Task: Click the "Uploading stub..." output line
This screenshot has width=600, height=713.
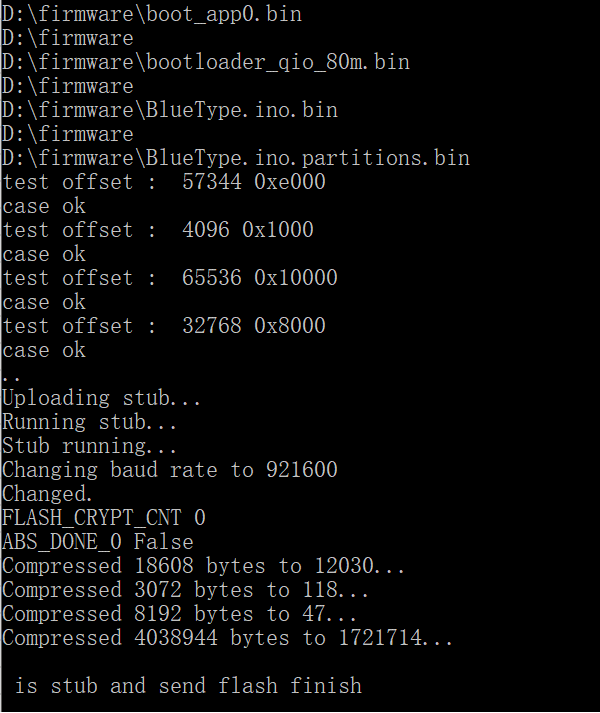Action: coord(102,398)
